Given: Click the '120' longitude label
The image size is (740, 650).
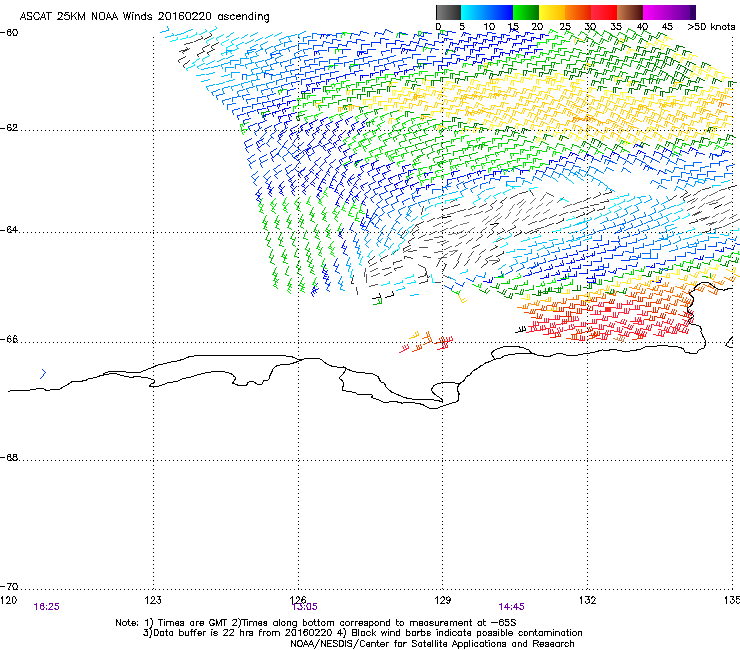Looking at the screenshot, I should tap(8, 600).
